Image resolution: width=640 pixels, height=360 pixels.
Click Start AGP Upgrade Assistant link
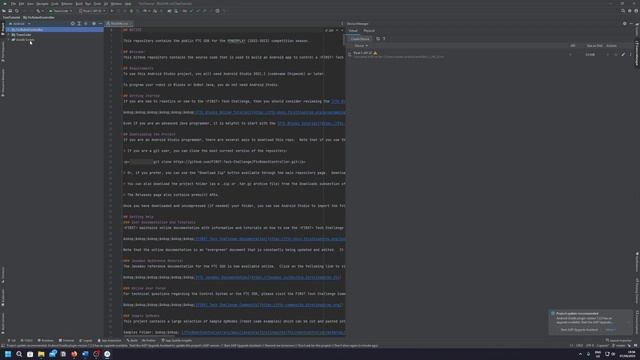(x=579, y=330)
